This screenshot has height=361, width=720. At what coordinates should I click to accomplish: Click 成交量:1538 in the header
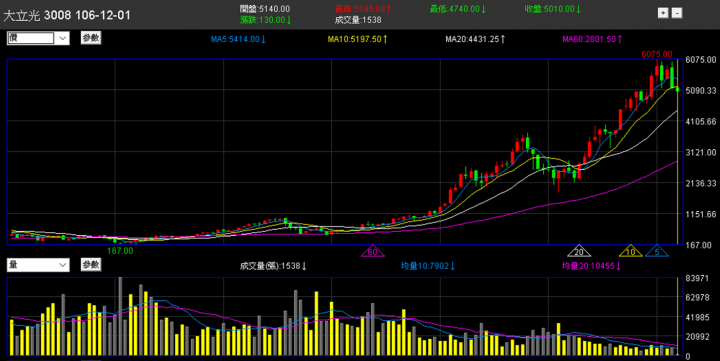tap(358, 20)
